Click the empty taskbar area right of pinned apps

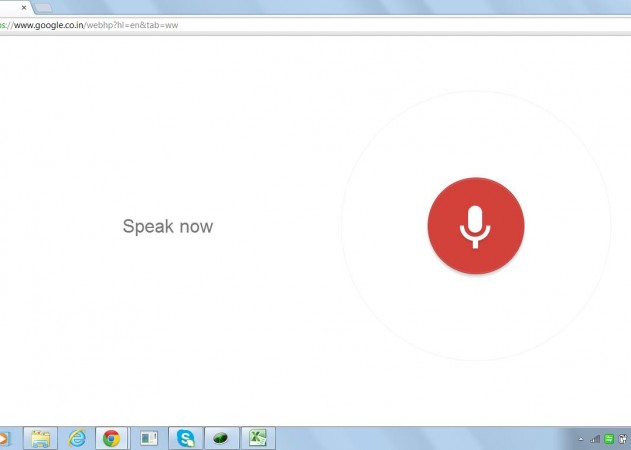pyautogui.click(x=420, y=438)
